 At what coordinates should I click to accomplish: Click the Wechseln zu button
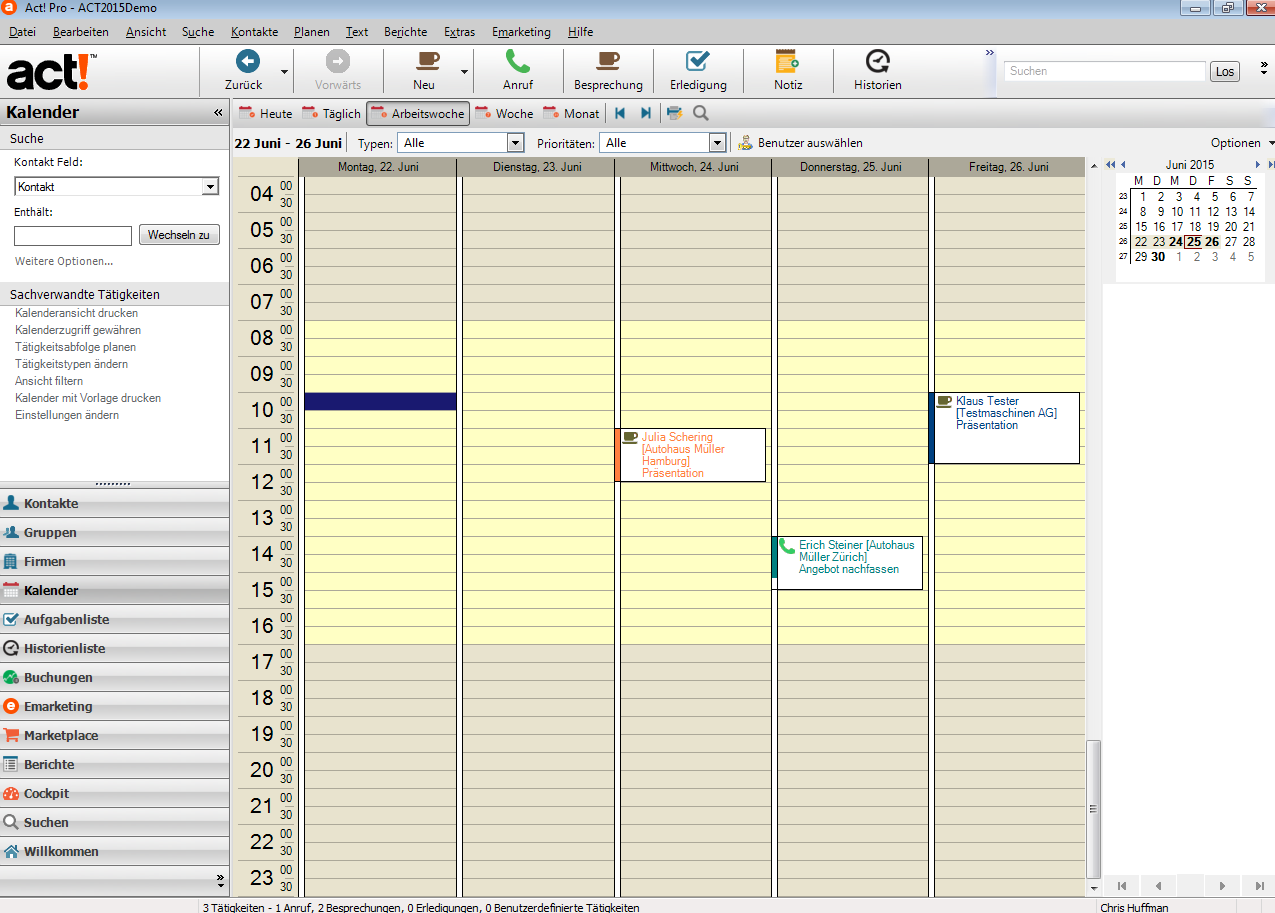tap(179, 235)
